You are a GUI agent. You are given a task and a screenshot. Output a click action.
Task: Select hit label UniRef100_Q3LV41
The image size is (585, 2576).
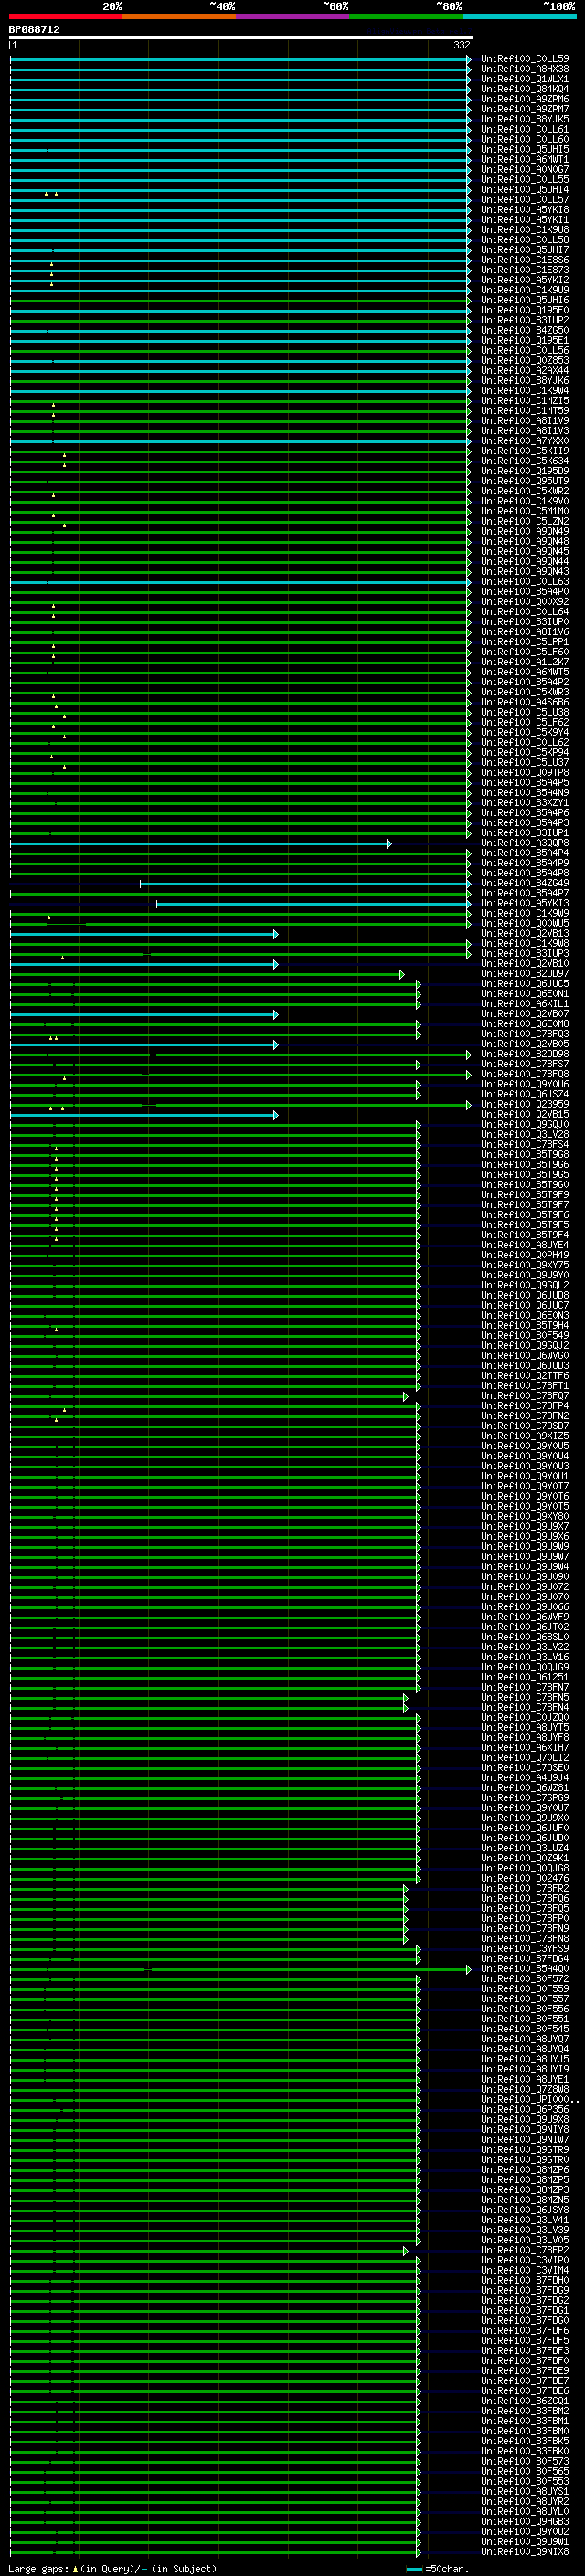click(x=525, y=2220)
